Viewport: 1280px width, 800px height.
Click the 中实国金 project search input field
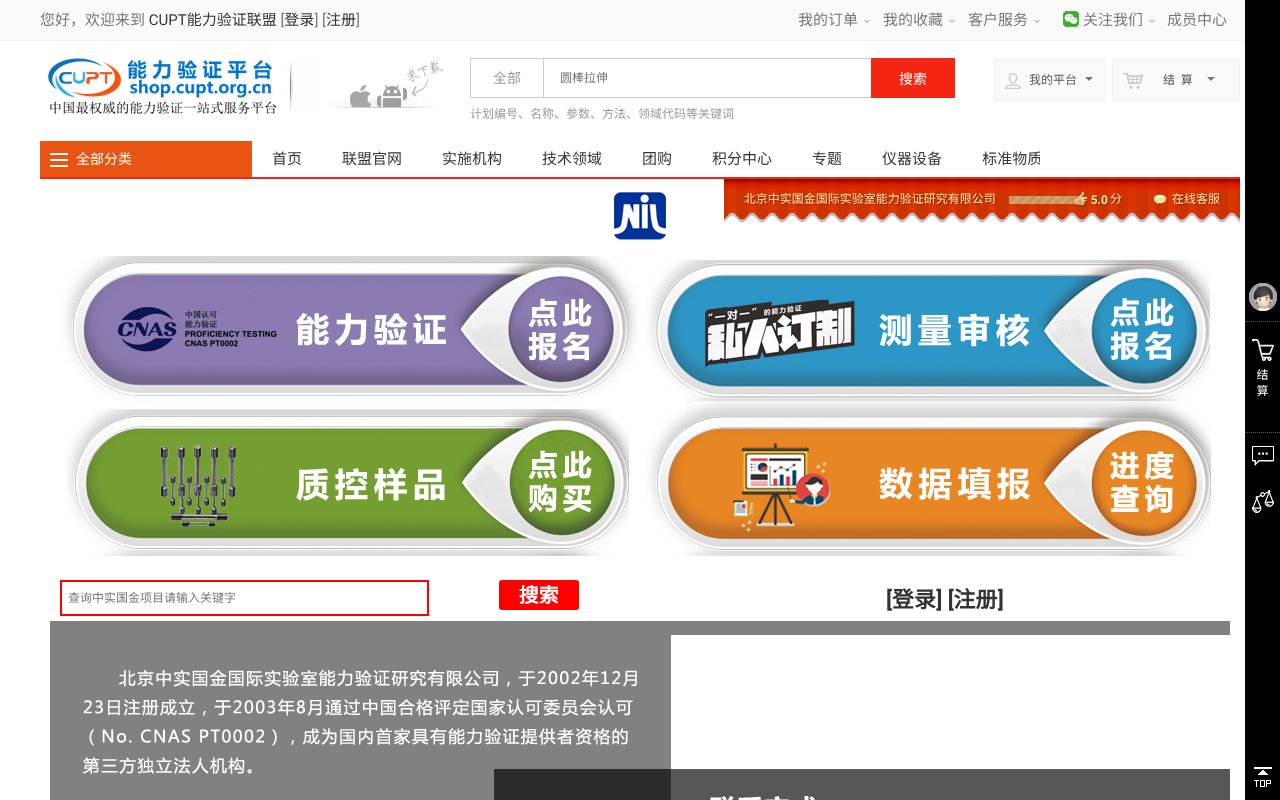point(243,598)
